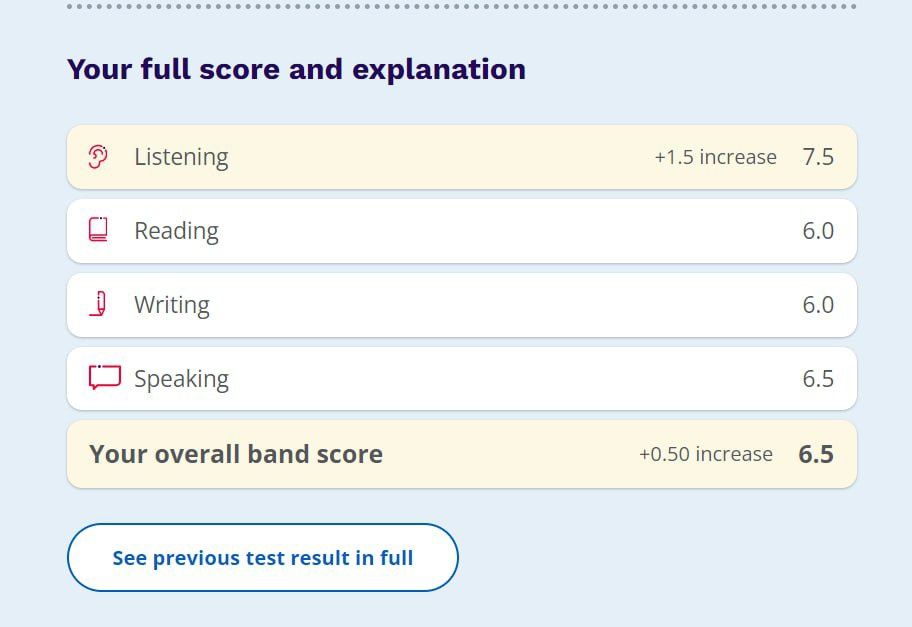
Task: Click the Your full score and explanation heading
Action: (x=296, y=69)
